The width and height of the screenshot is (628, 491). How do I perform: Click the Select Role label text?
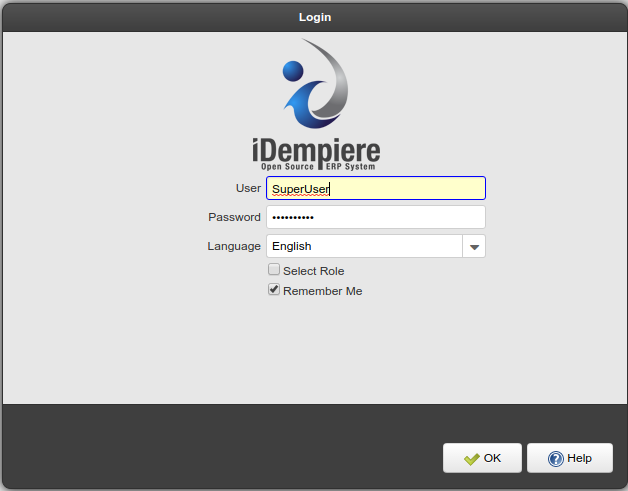click(313, 271)
